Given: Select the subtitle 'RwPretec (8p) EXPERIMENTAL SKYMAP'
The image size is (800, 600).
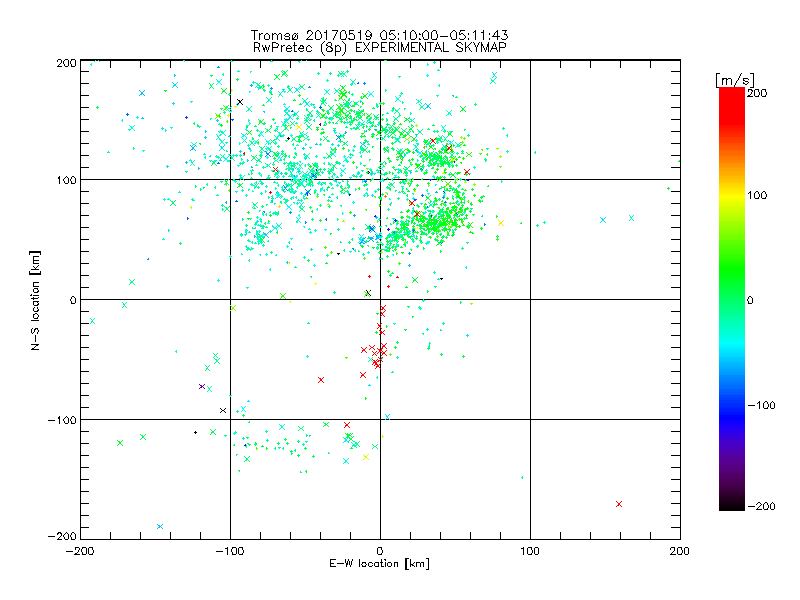Looking at the screenshot, I should (x=379, y=47).
